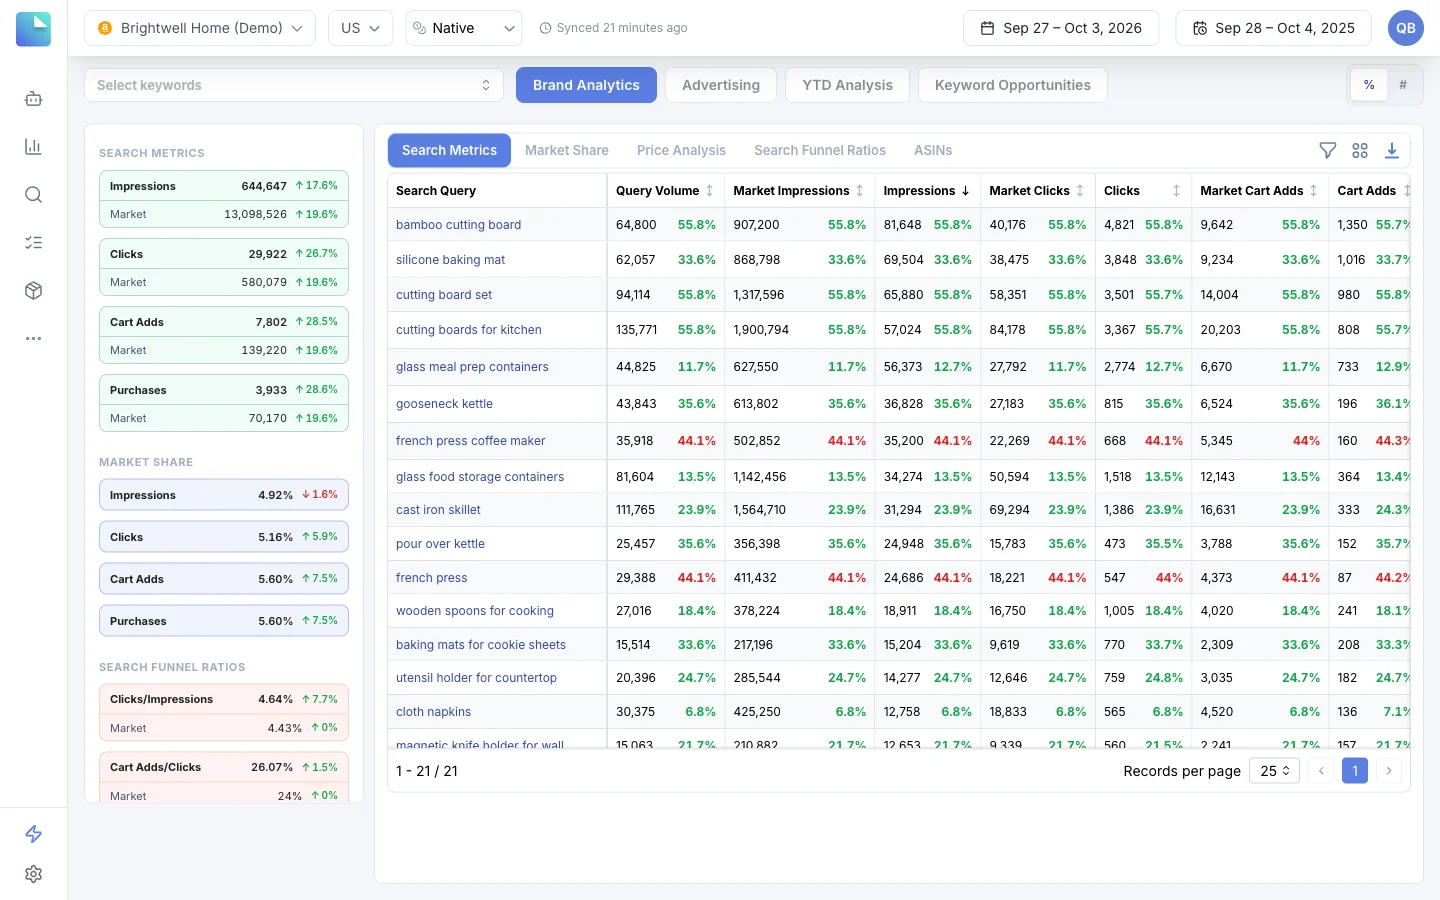Open the gooseneck kettle query link
1440x900 pixels.
tap(444, 404)
